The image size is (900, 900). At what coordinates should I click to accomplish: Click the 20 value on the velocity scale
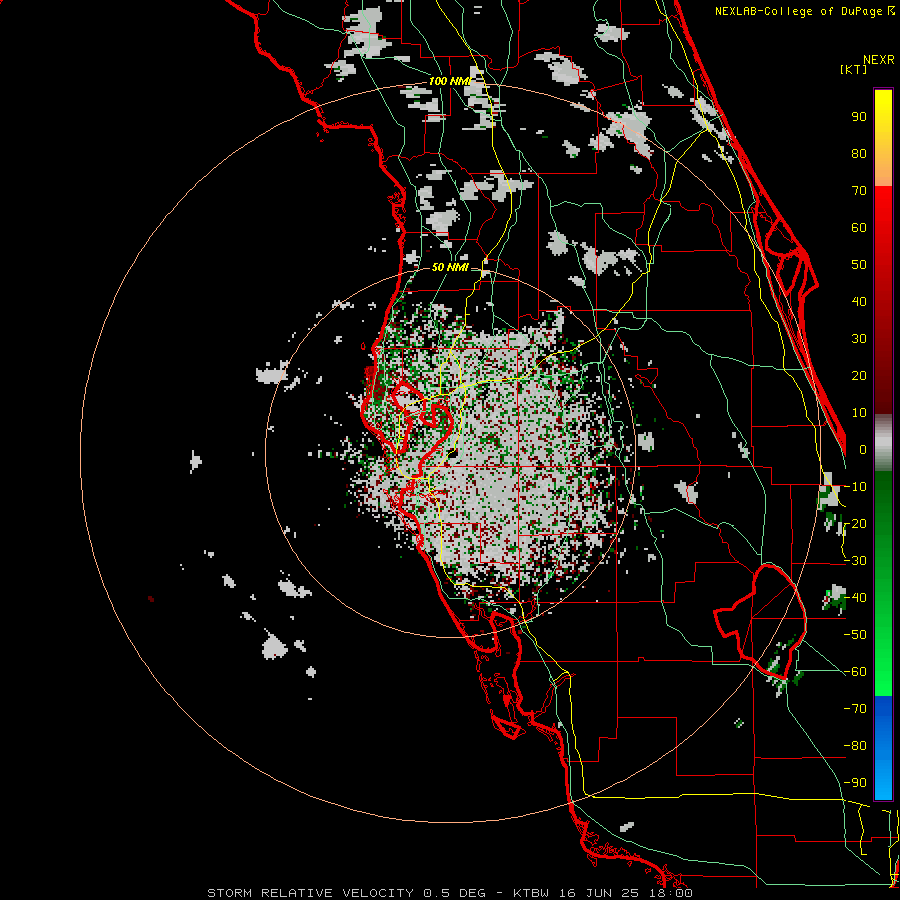click(x=859, y=376)
